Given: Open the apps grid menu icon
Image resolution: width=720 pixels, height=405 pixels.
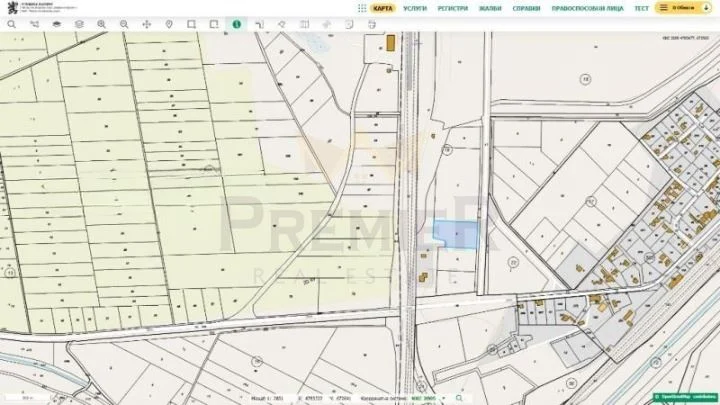Looking at the screenshot, I should point(362,8).
